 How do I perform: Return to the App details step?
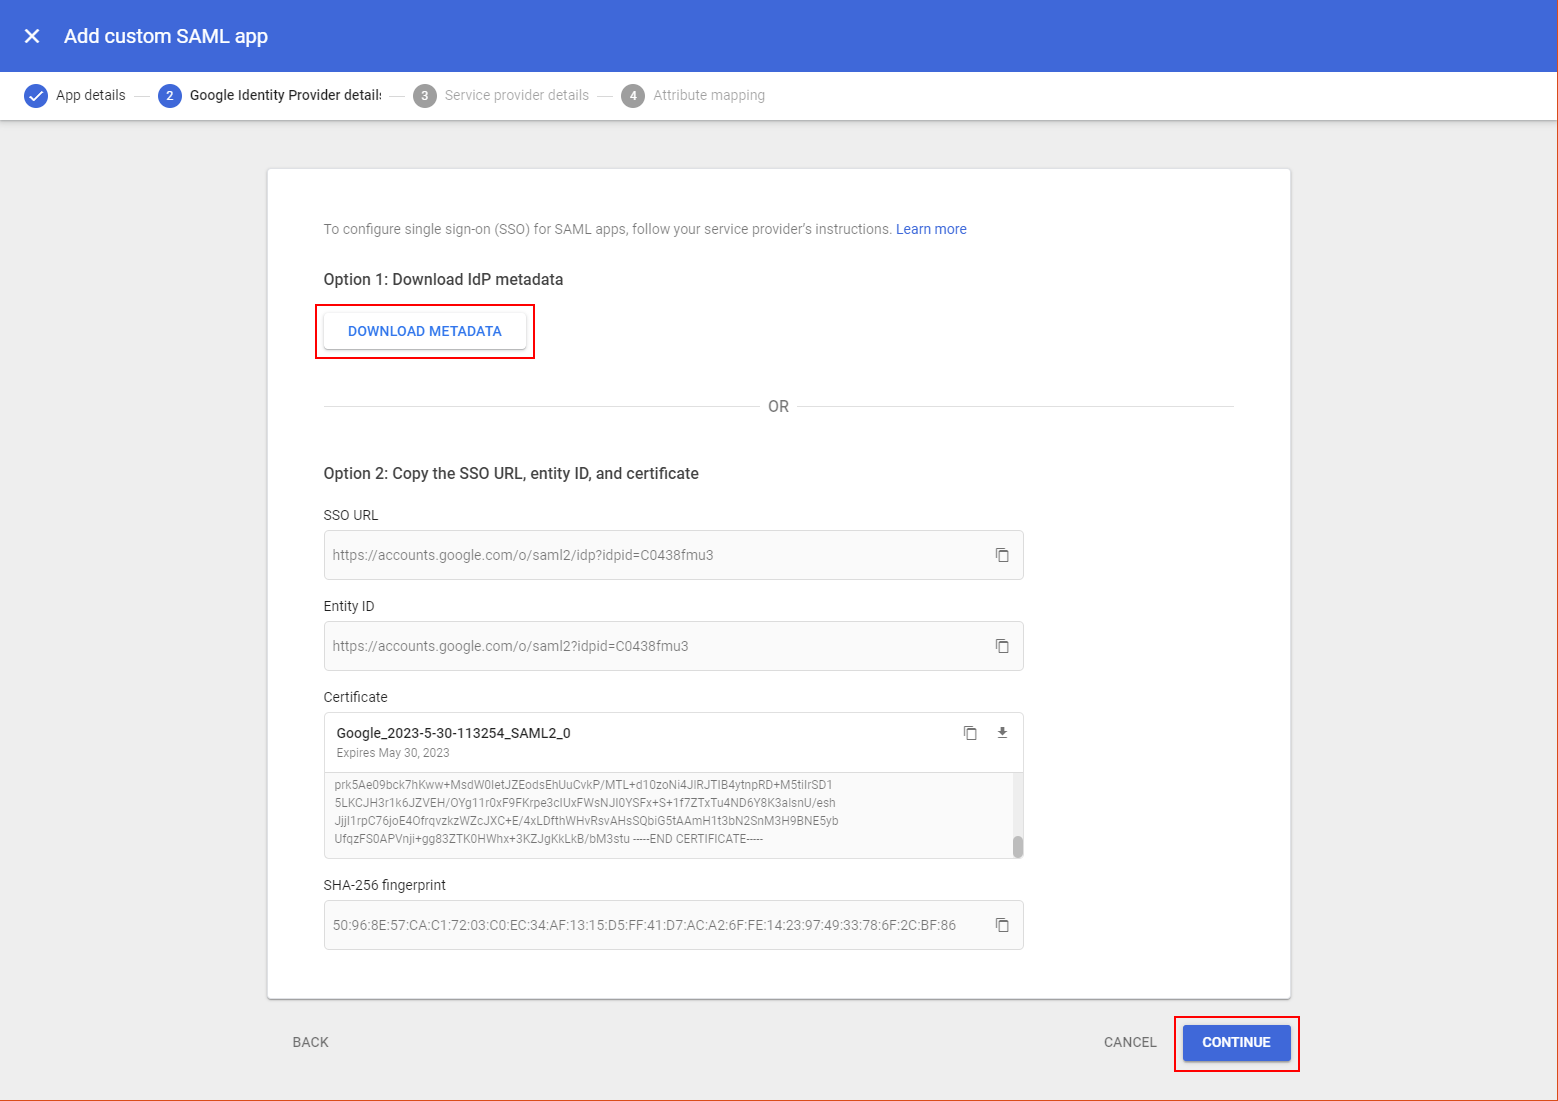(x=90, y=95)
